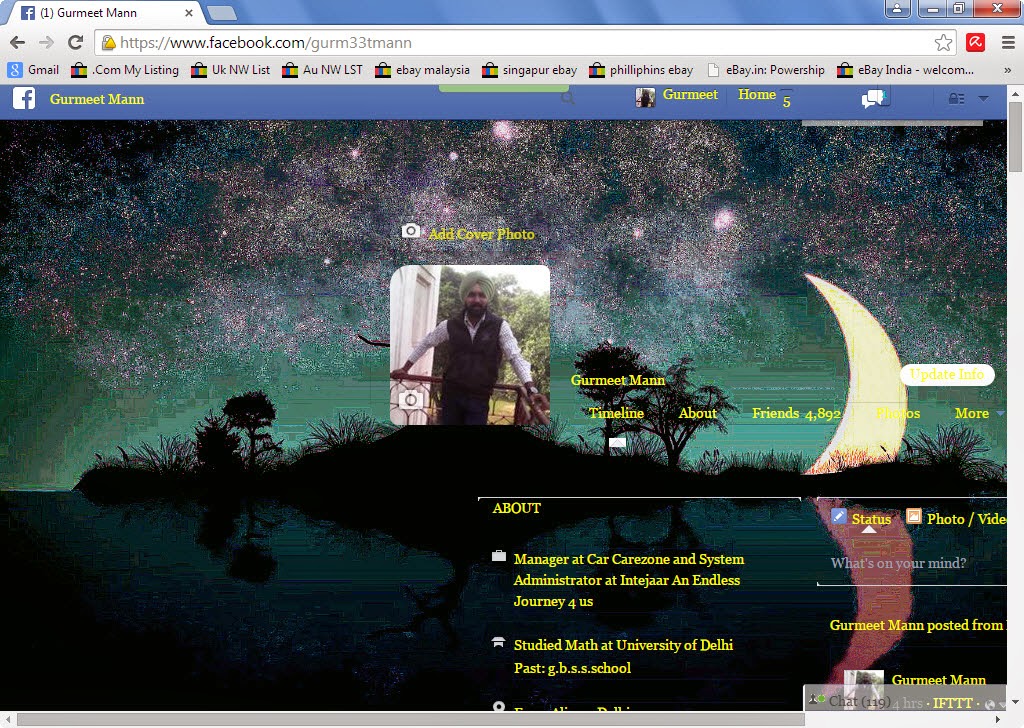The width and height of the screenshot is (1024, 728).
Task: Open Chrome menu hamburger icon
Action: 1008,43
